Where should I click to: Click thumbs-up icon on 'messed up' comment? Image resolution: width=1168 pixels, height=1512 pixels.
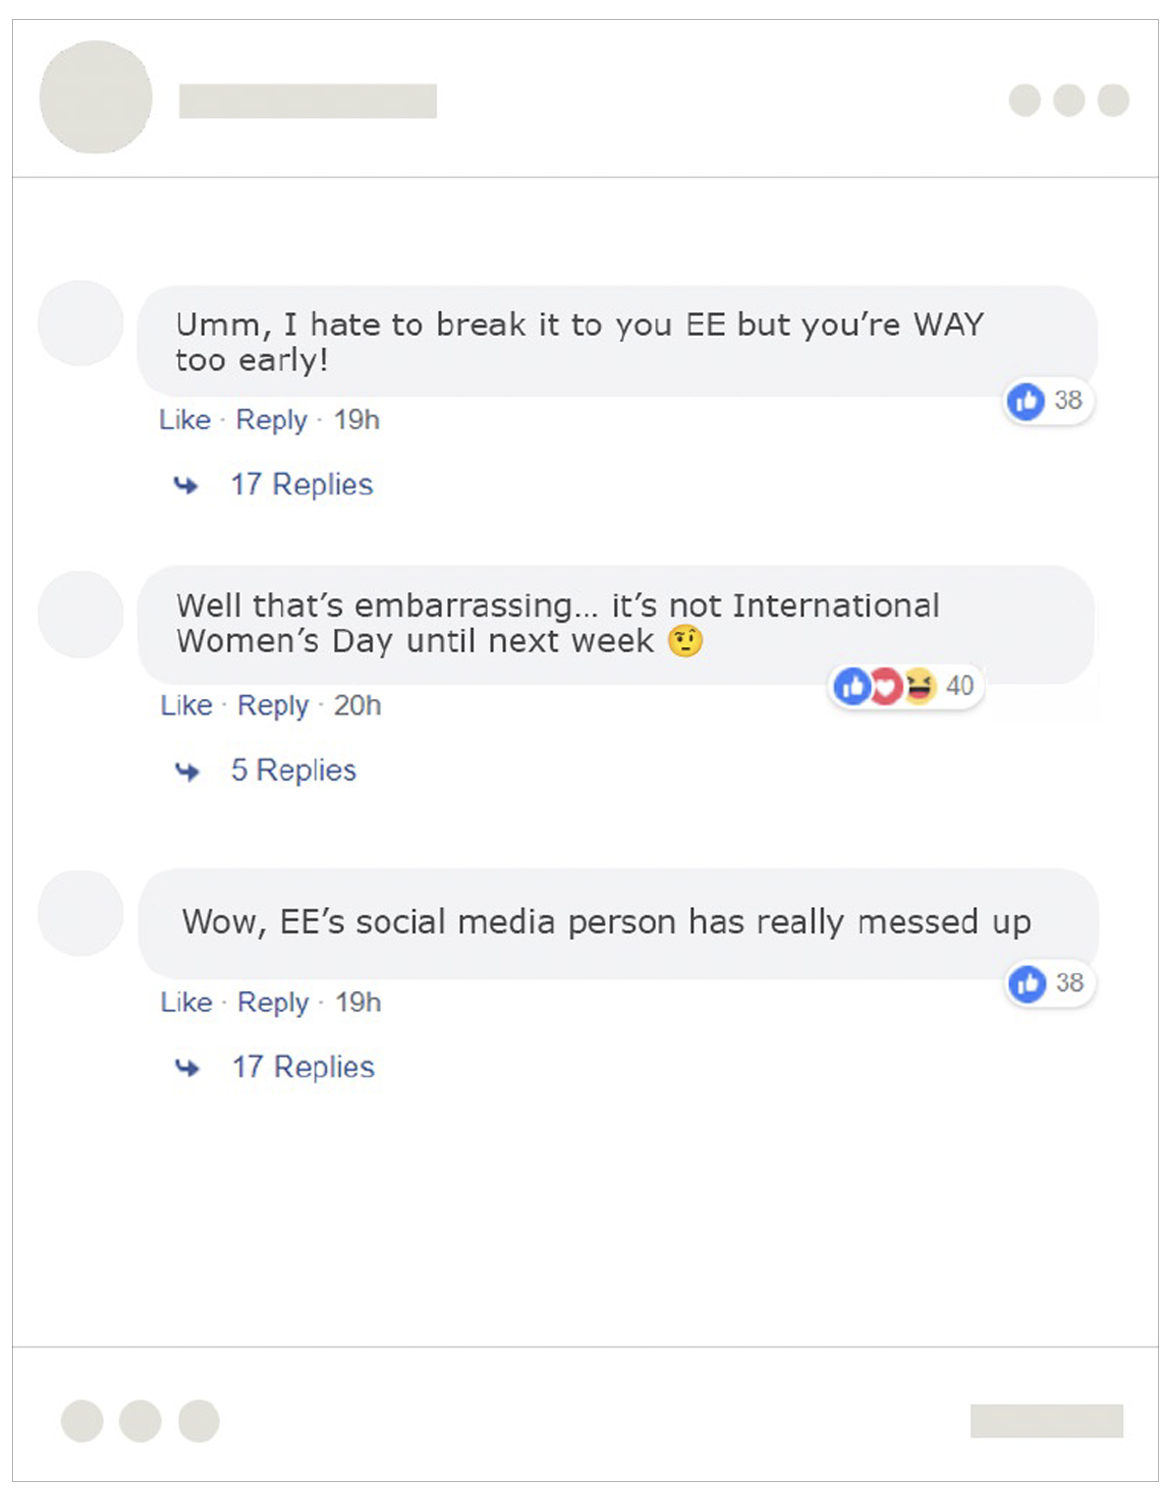coord(1027,984)
